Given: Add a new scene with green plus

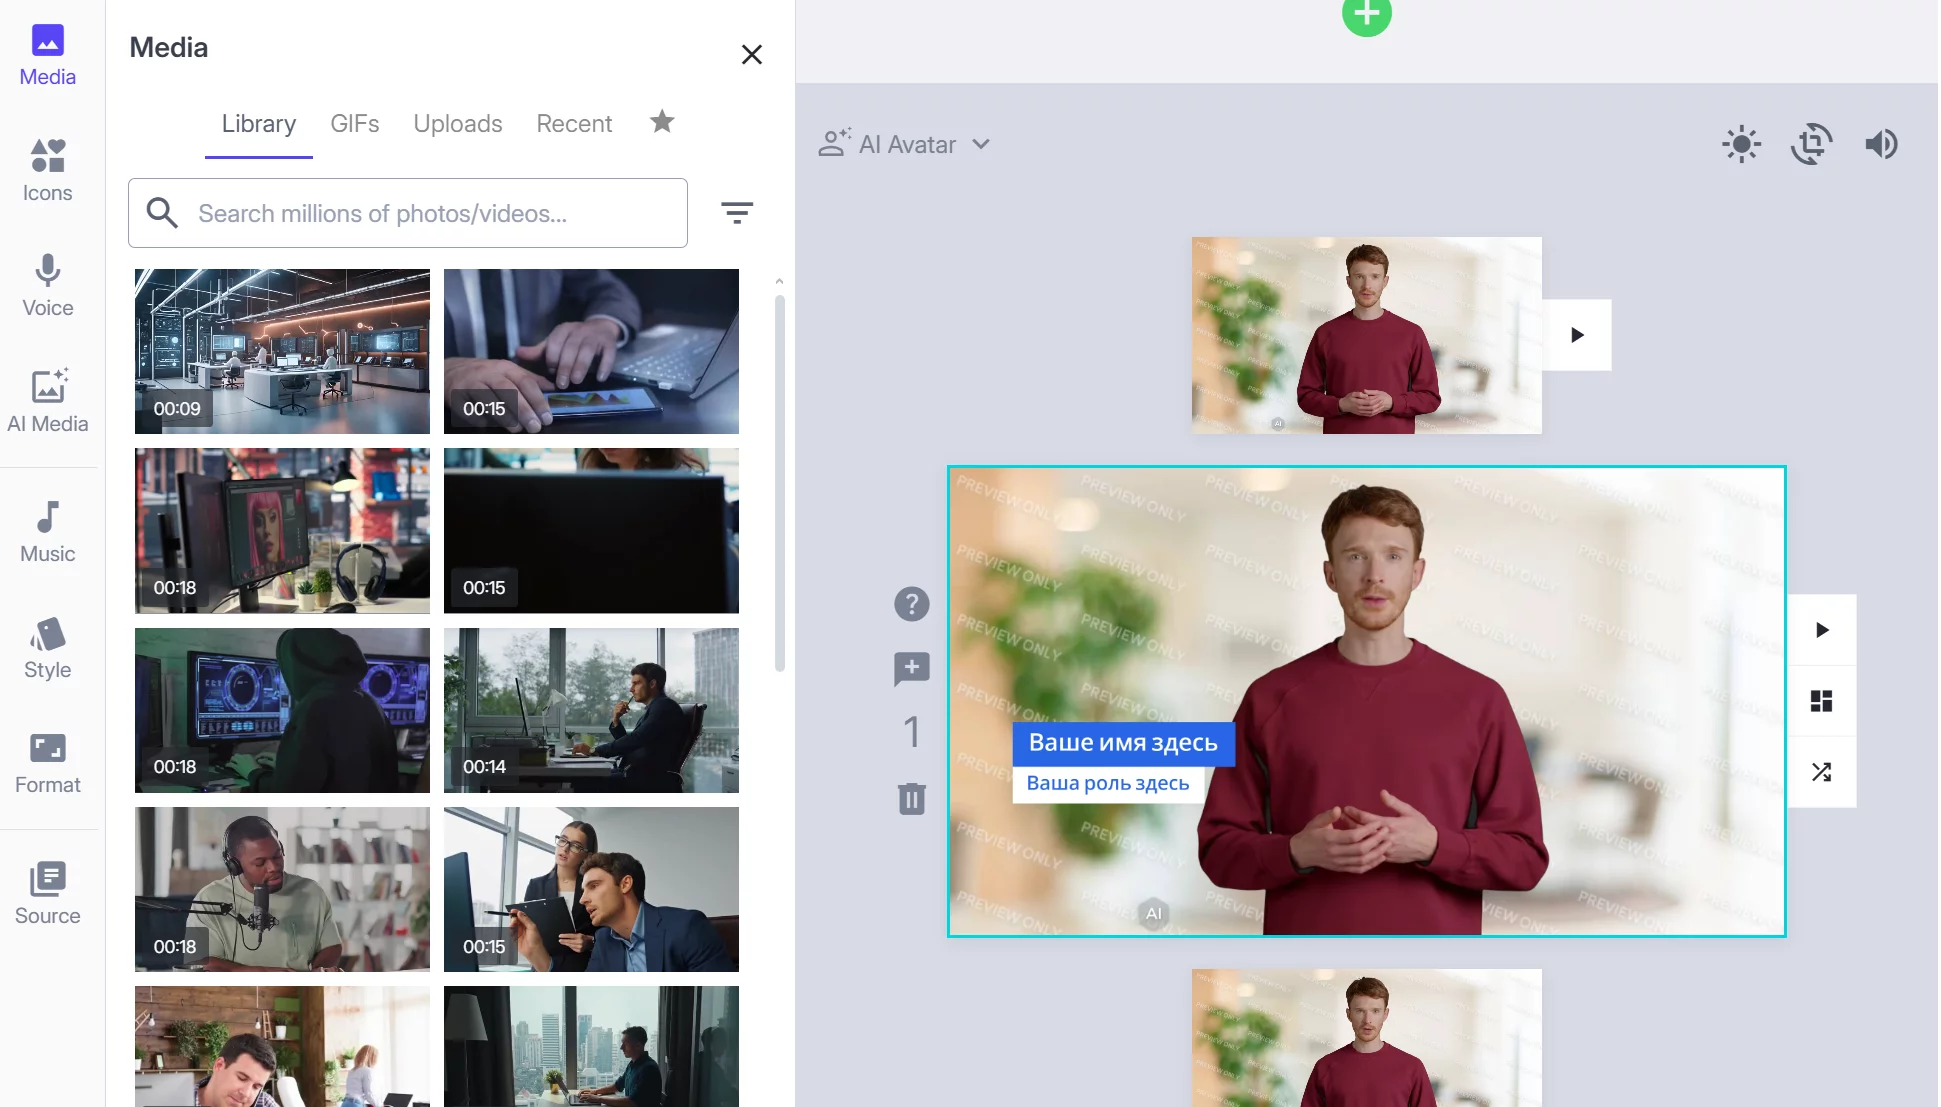Looking at the screenshot, I should pos(1366,14).
